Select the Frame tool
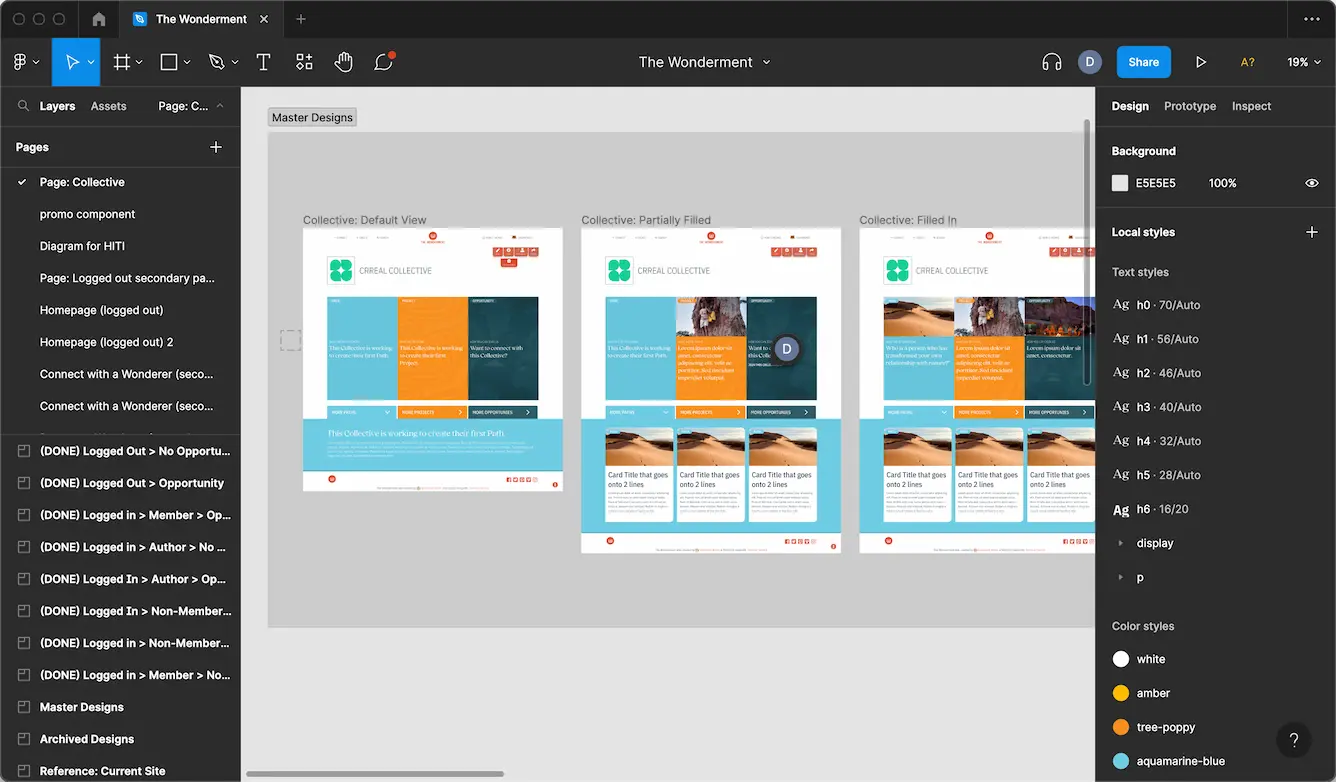The image size is (1336, 782). [122, 62]
